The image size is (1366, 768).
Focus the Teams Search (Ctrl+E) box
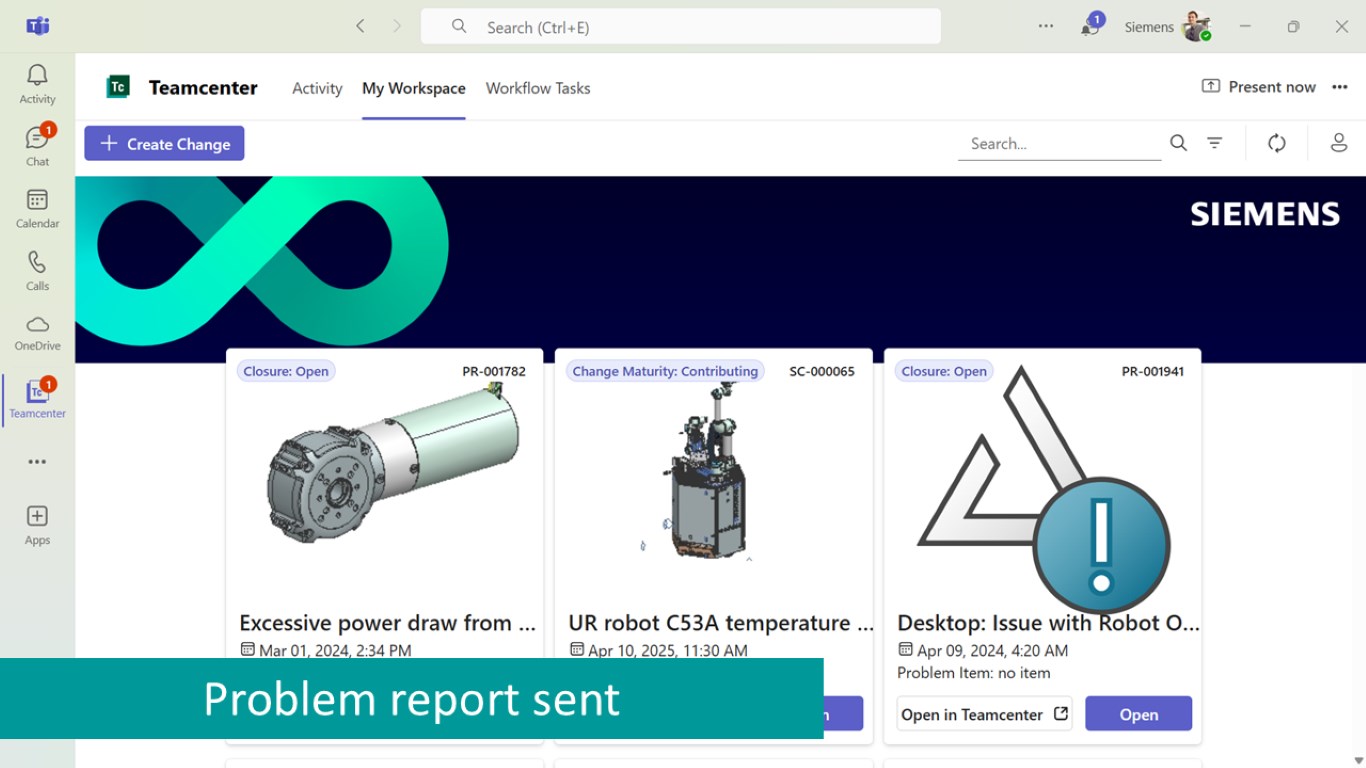[680, 27]
